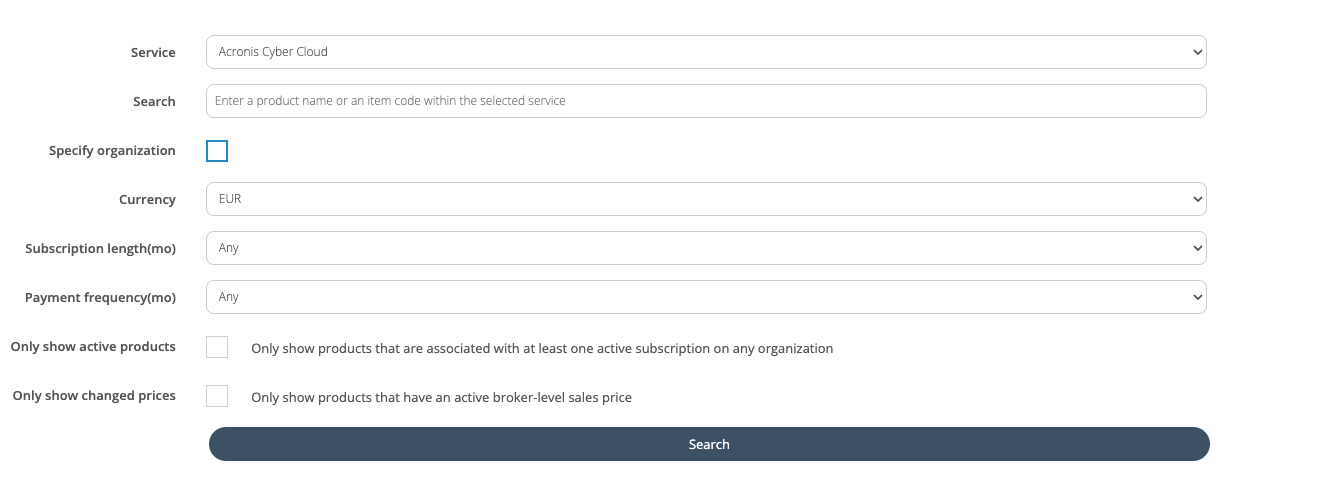Click the Service field label
The image size is (1344, 490).
[153, 52]
